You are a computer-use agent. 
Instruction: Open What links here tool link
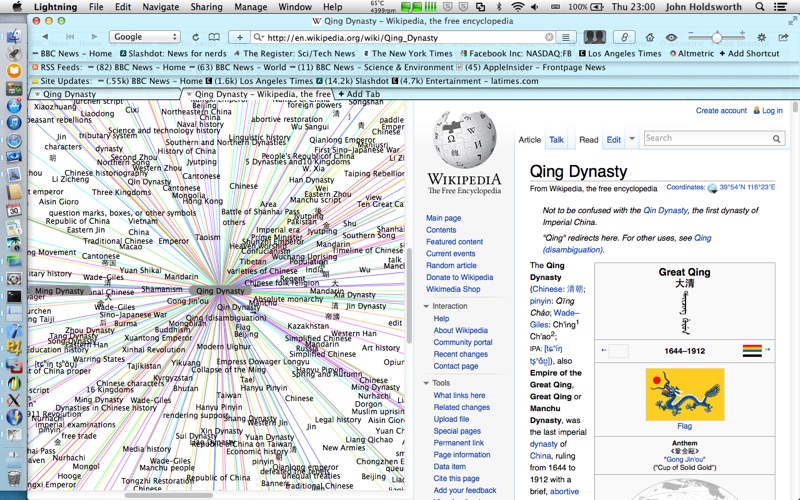click(459, 395)
